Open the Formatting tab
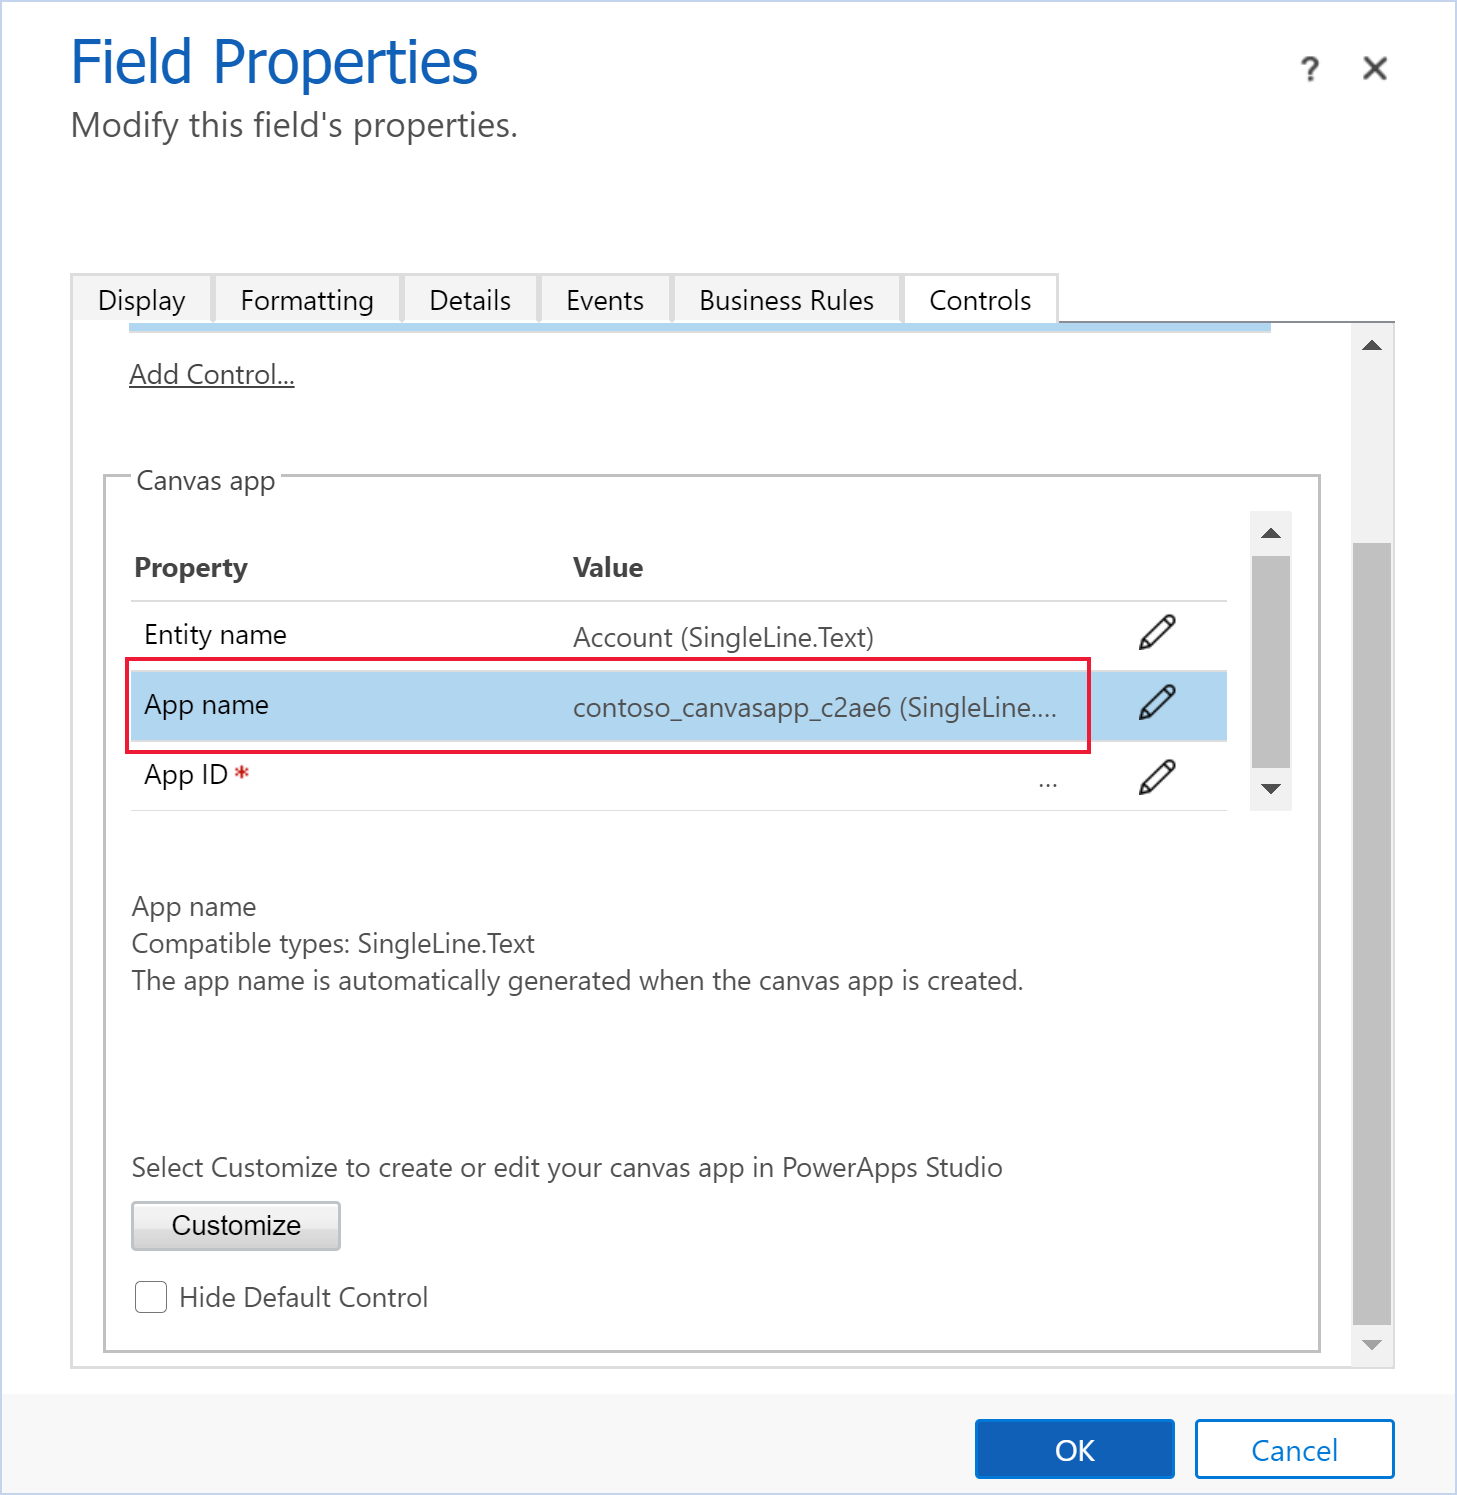The height and width of the screenshot is (1495, 1457). (x=306, y=299)
